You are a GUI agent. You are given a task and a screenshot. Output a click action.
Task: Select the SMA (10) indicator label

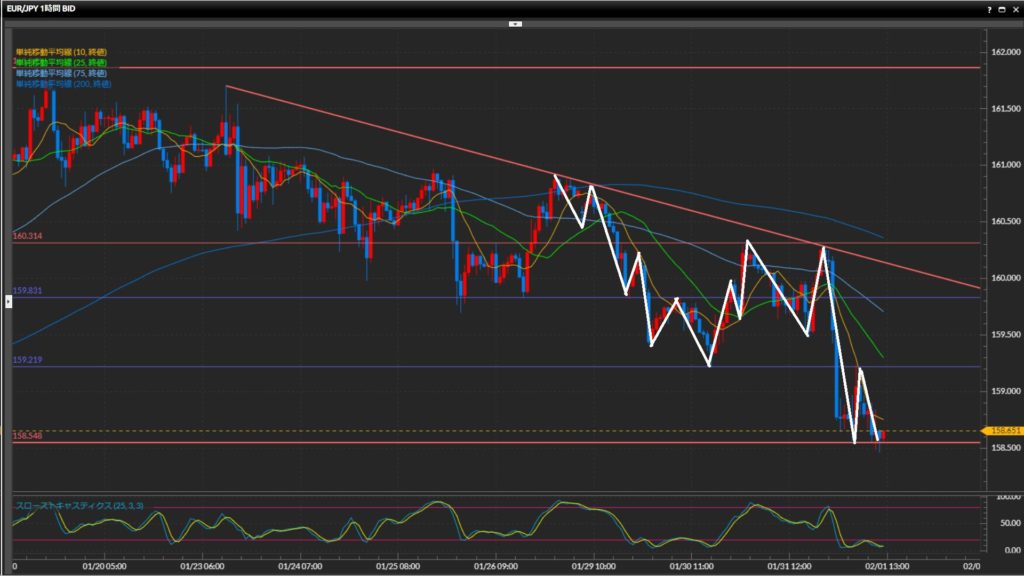coord(62,51)
